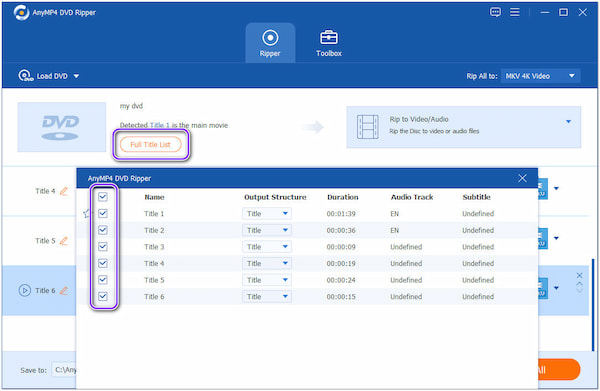600x391 pixels.
Task: Open Output Structure dropdown for Title 5
Action: pyautogui.click(x=267, y=280)
